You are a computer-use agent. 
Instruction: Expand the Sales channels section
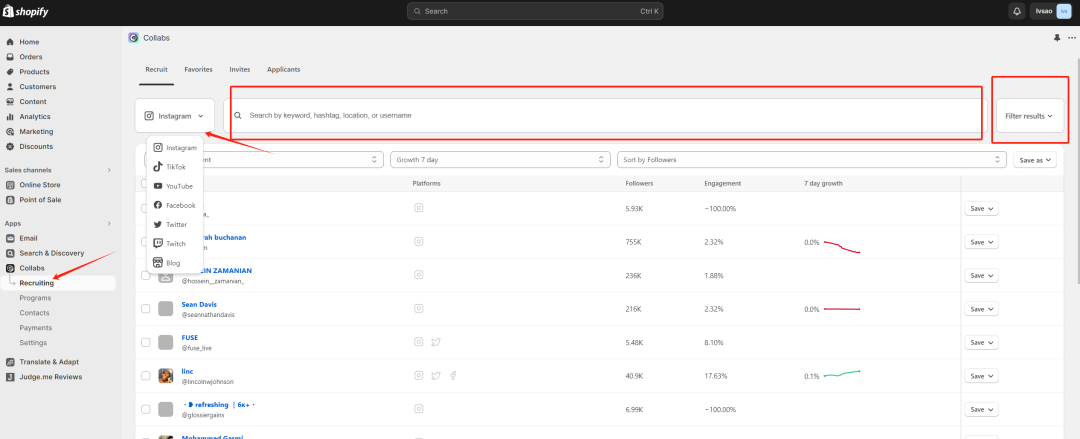pyautogui.click(x=108, y=170)
